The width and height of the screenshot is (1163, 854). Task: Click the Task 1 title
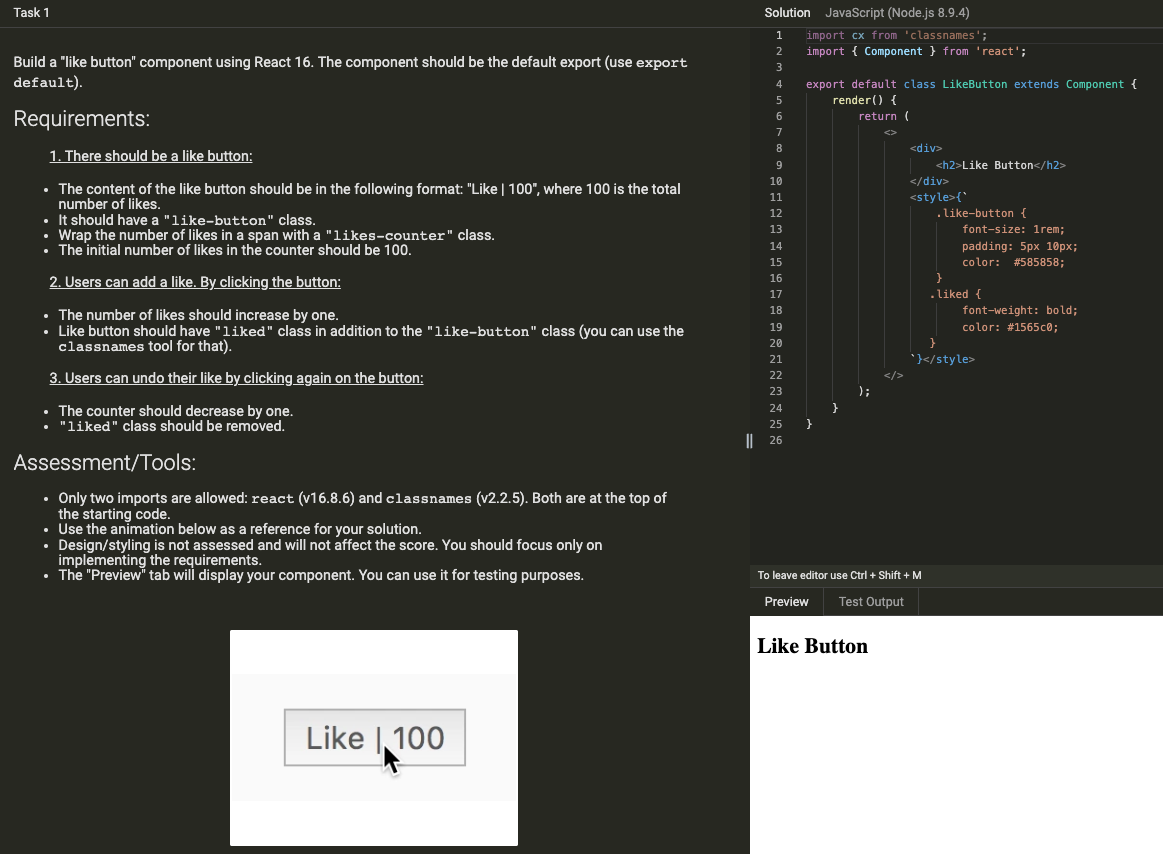[x=31, y=13]
